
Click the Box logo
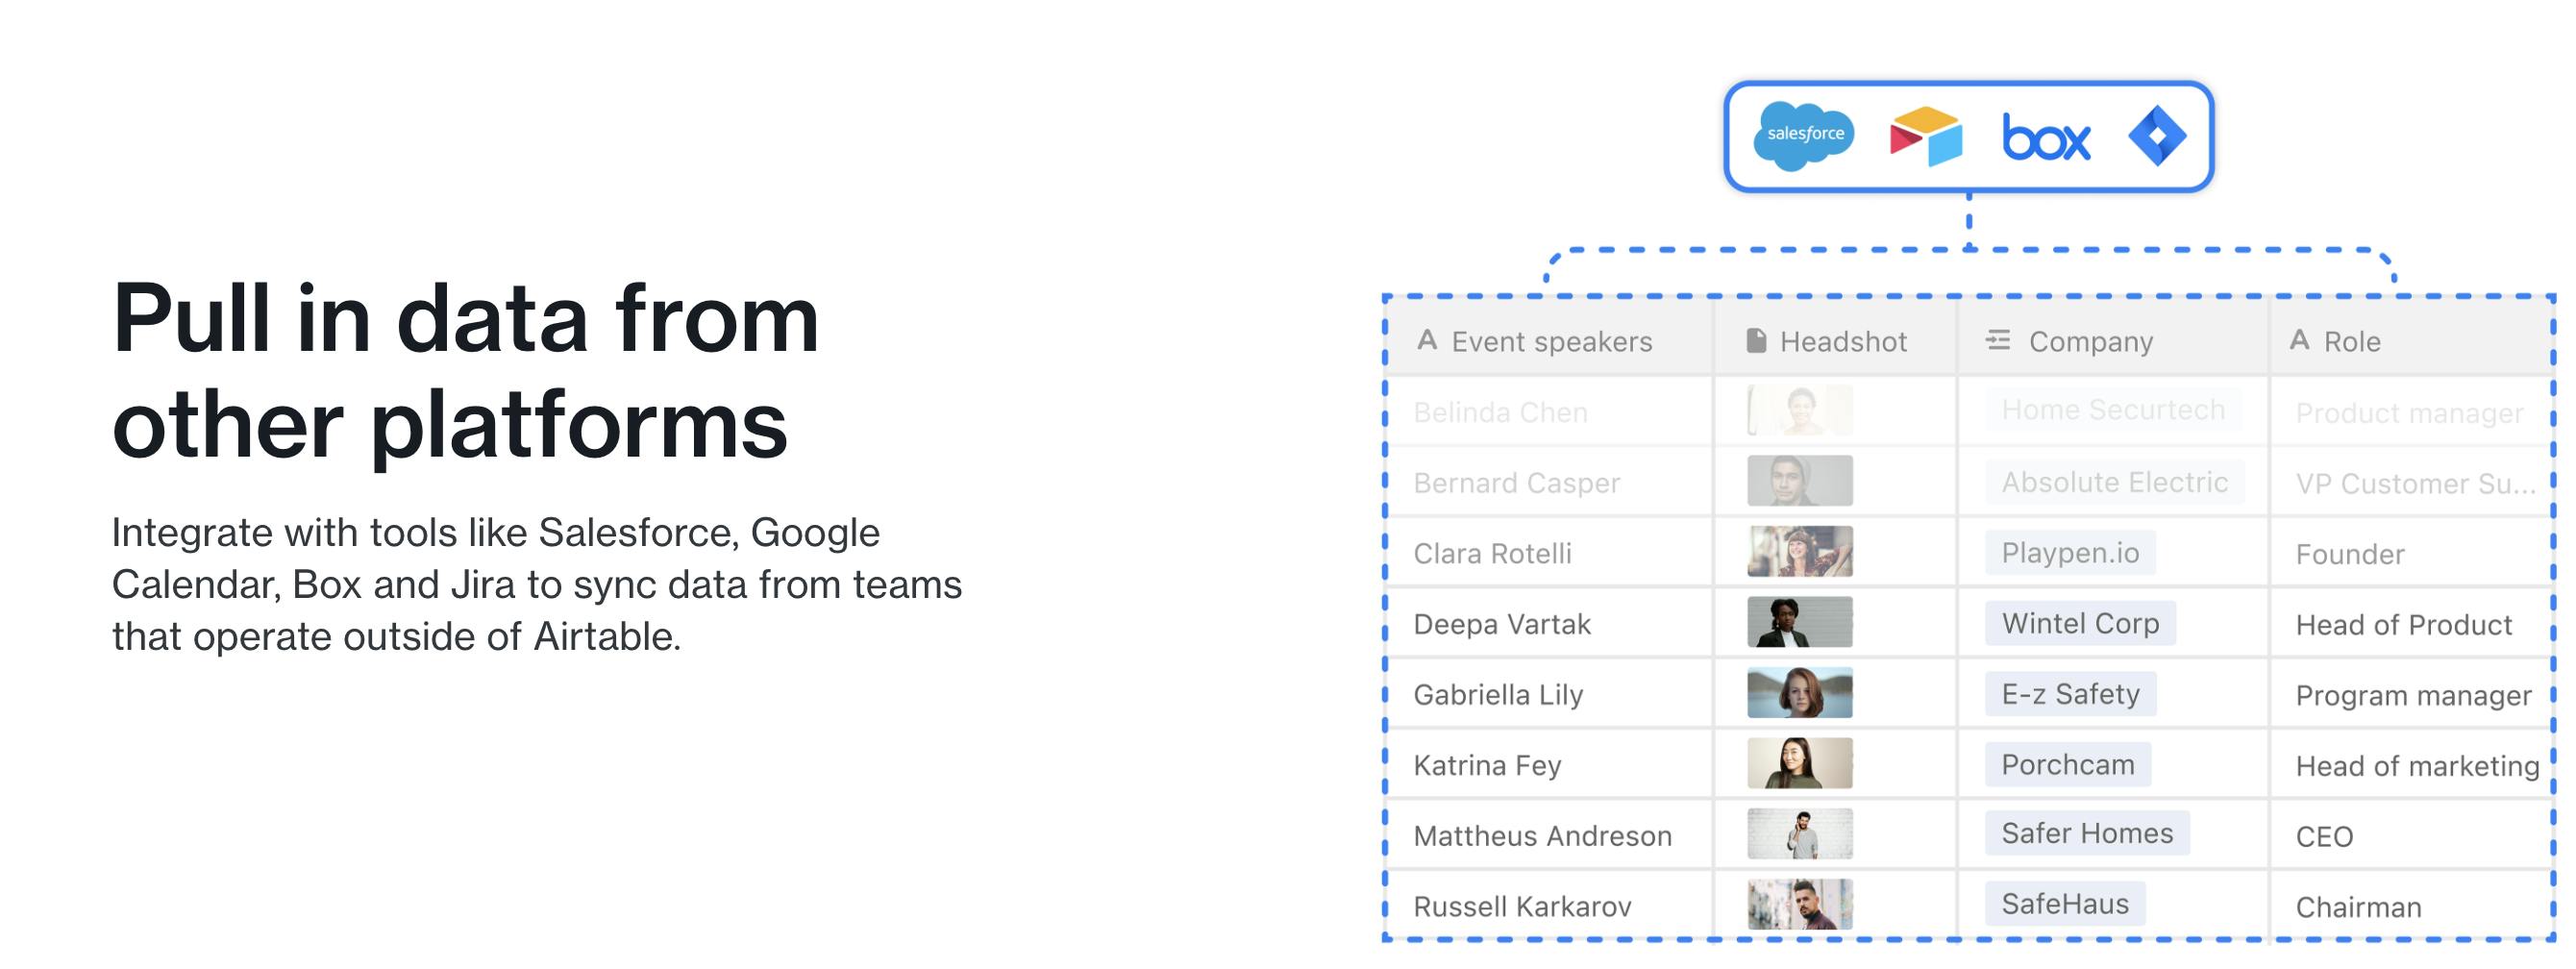pos(2046,137)
